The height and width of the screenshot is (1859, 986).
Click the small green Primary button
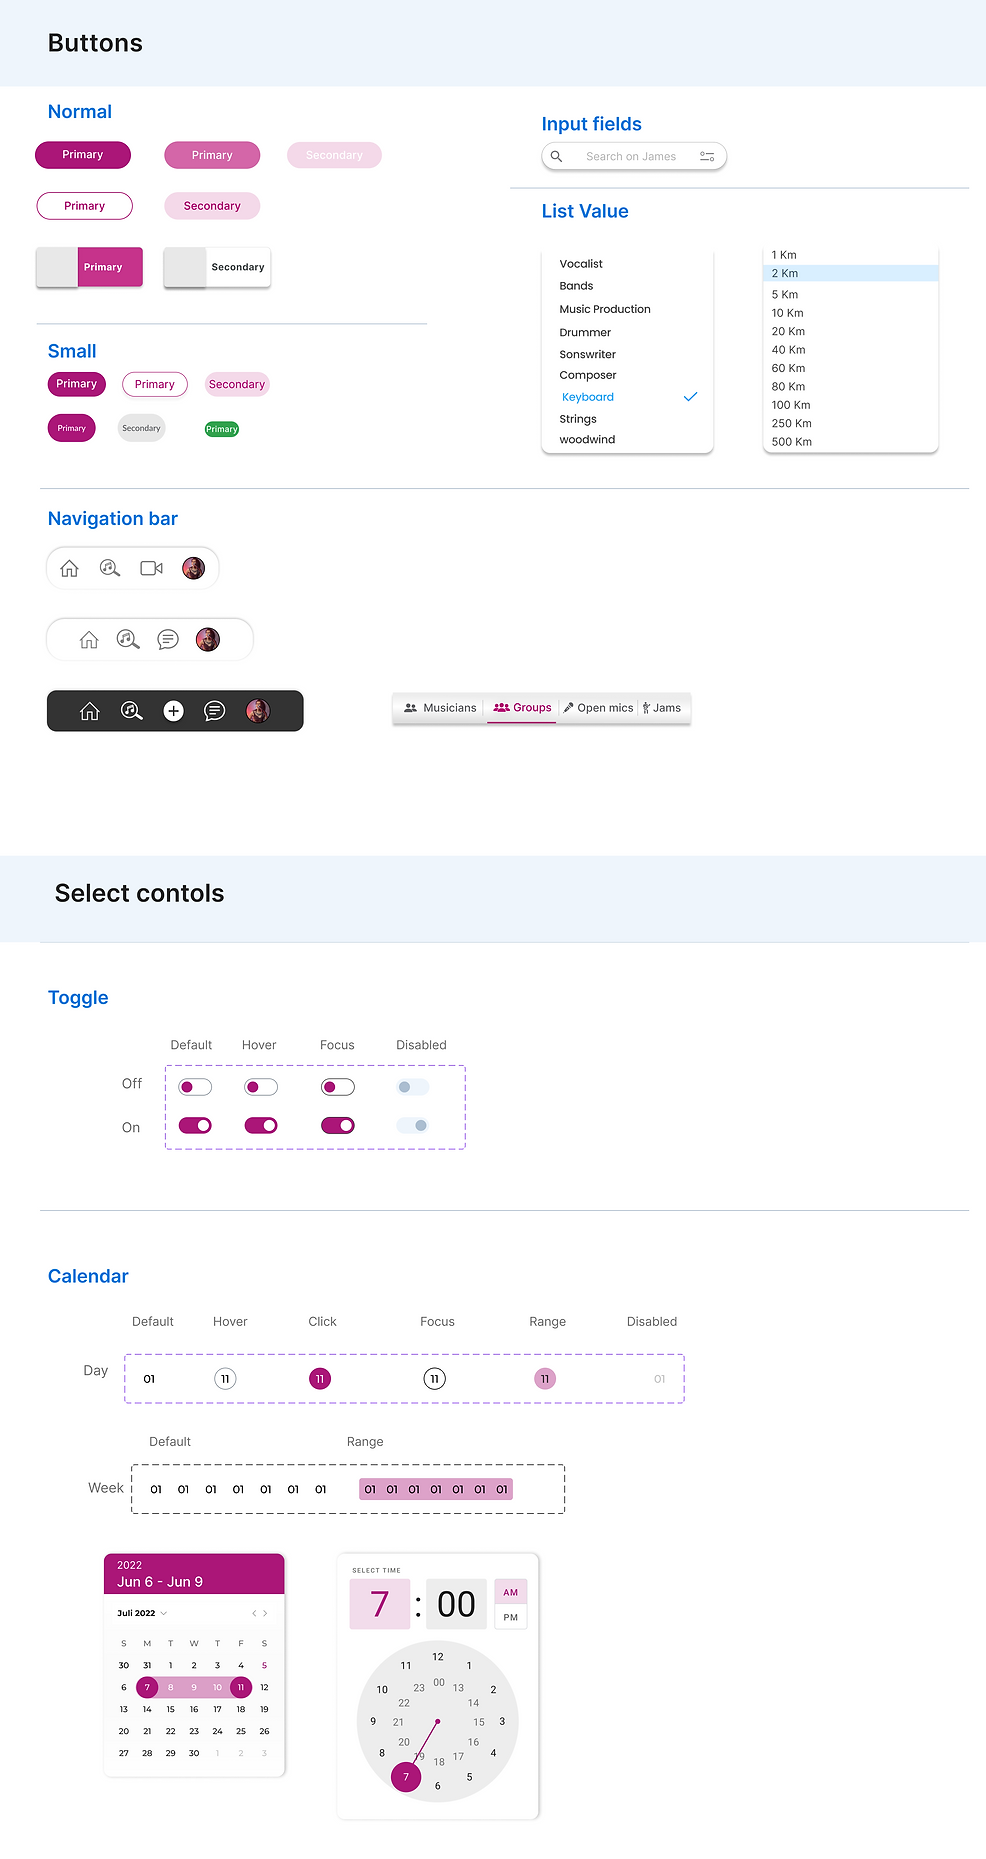click(x=222, y=429)
